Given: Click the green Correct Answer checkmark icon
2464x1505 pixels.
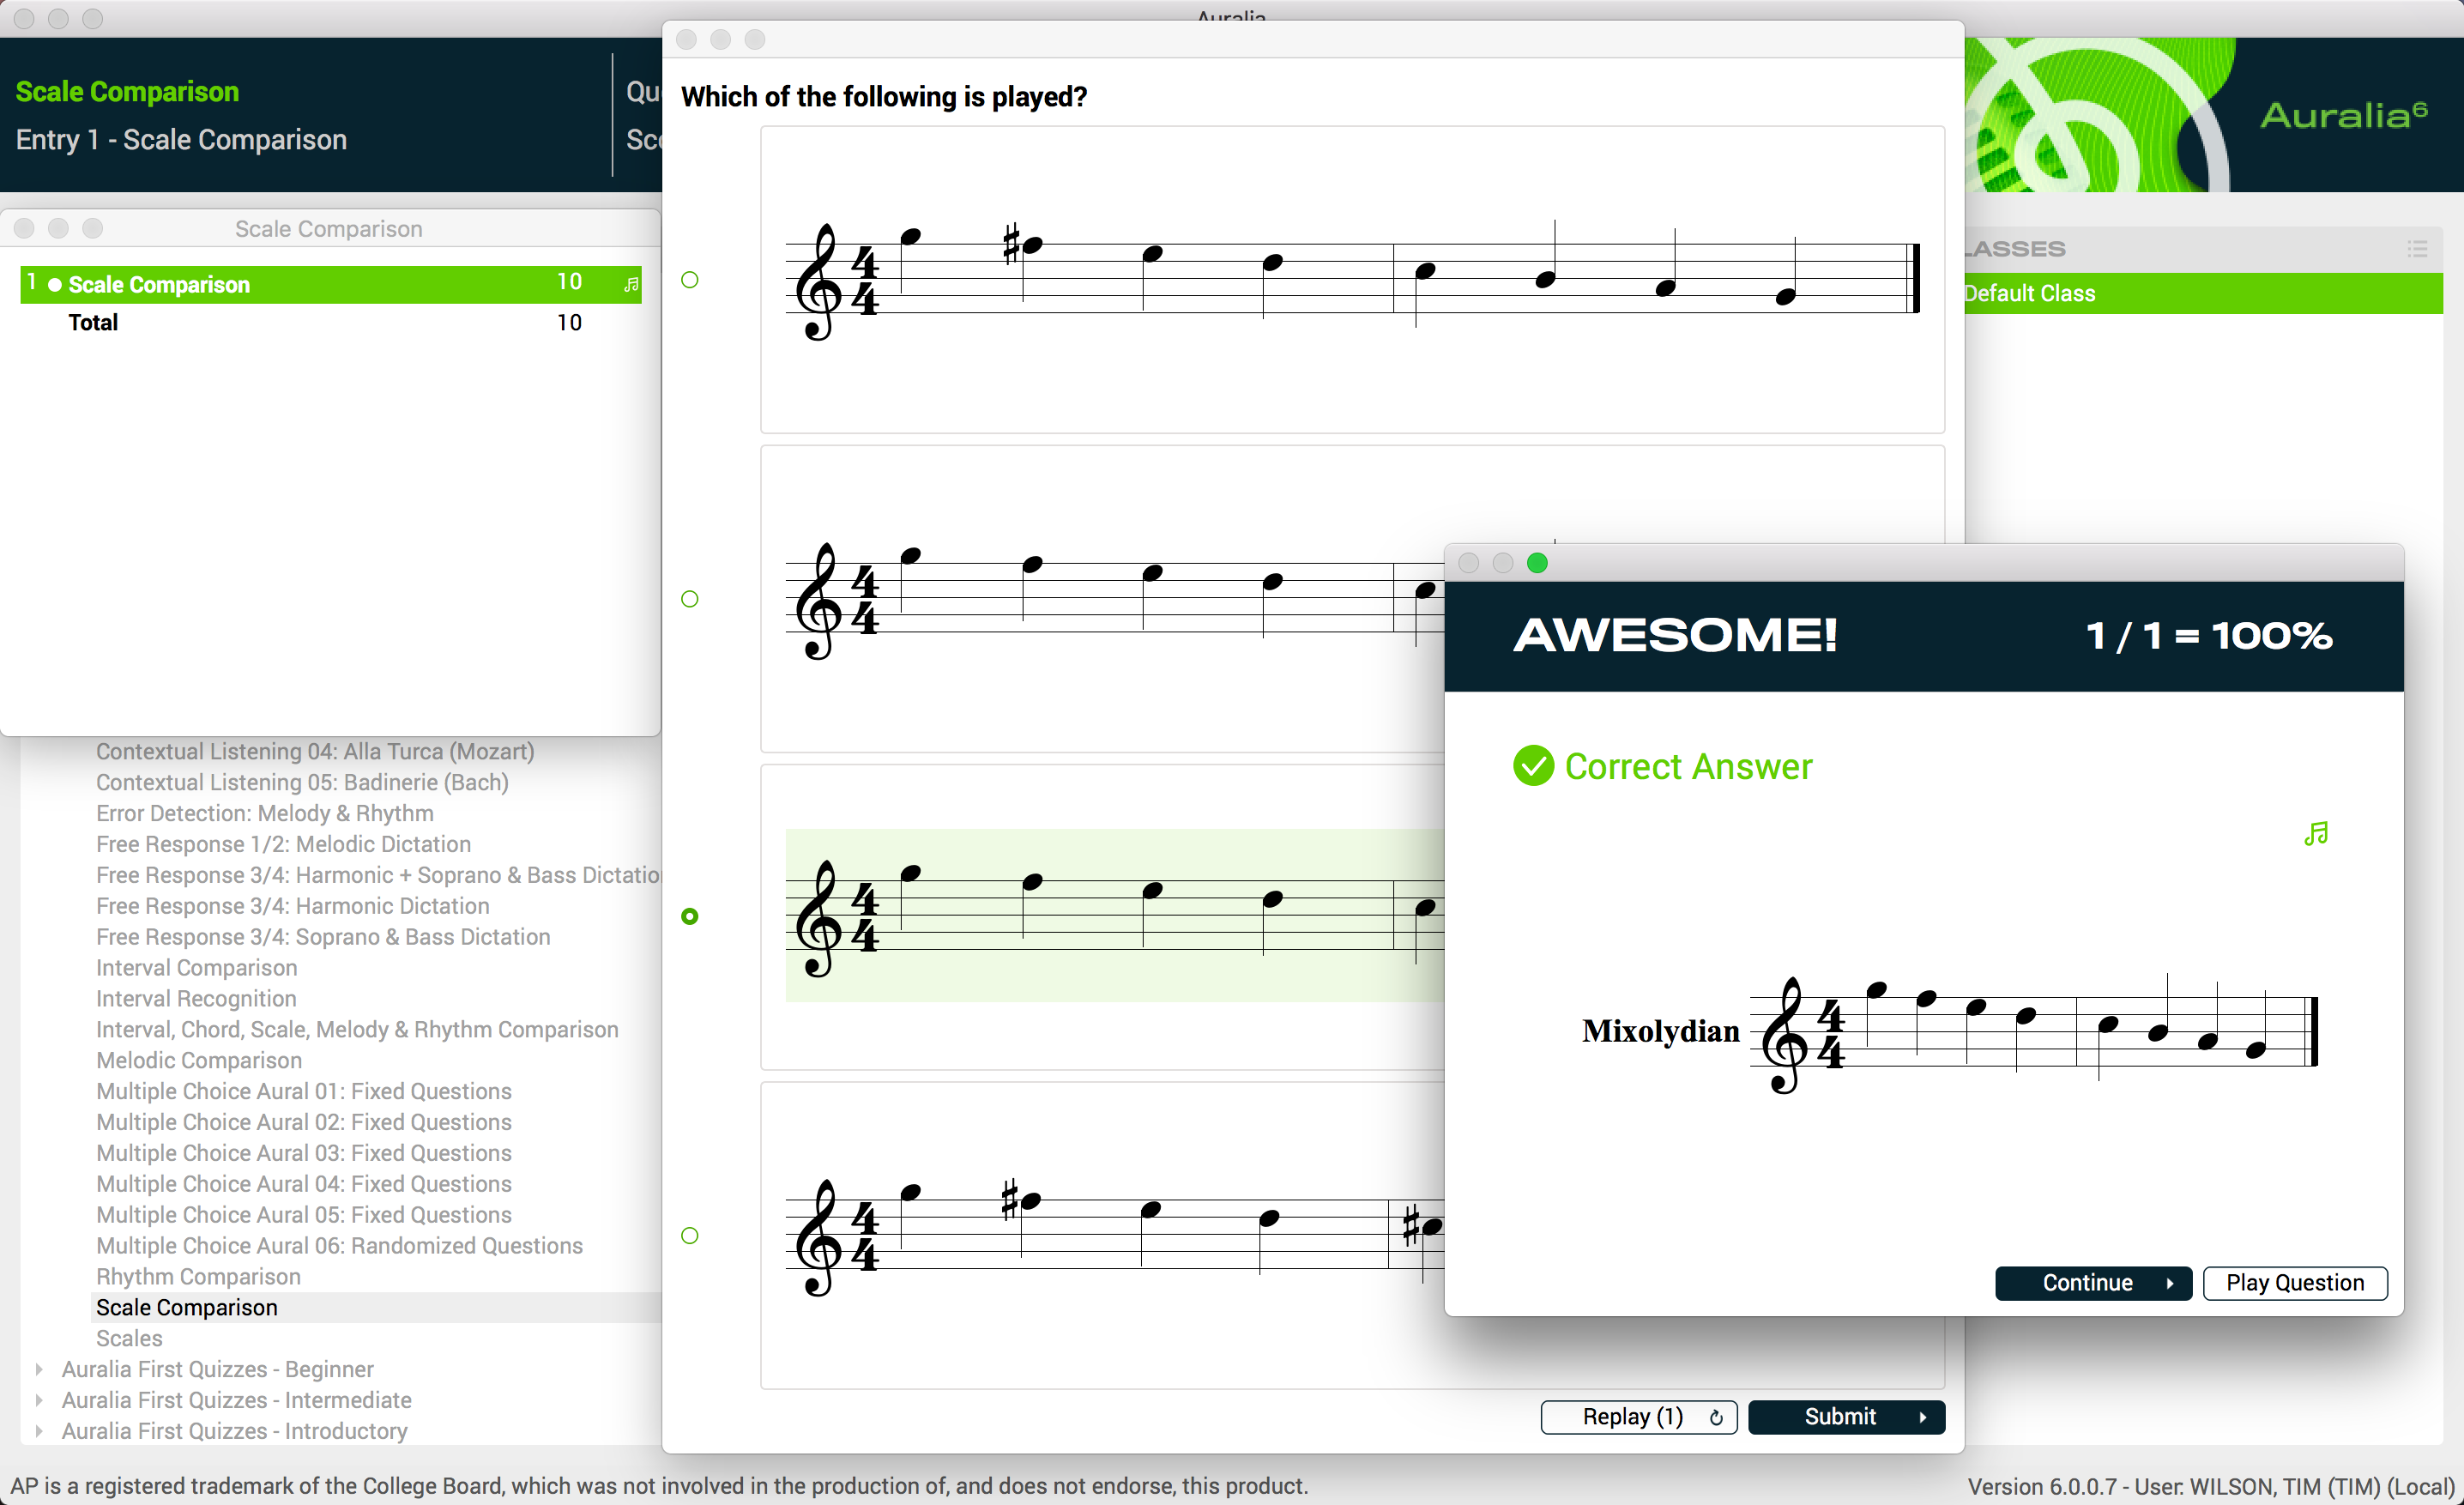Looking at the screenshot, I should [x=1533, y=766].
